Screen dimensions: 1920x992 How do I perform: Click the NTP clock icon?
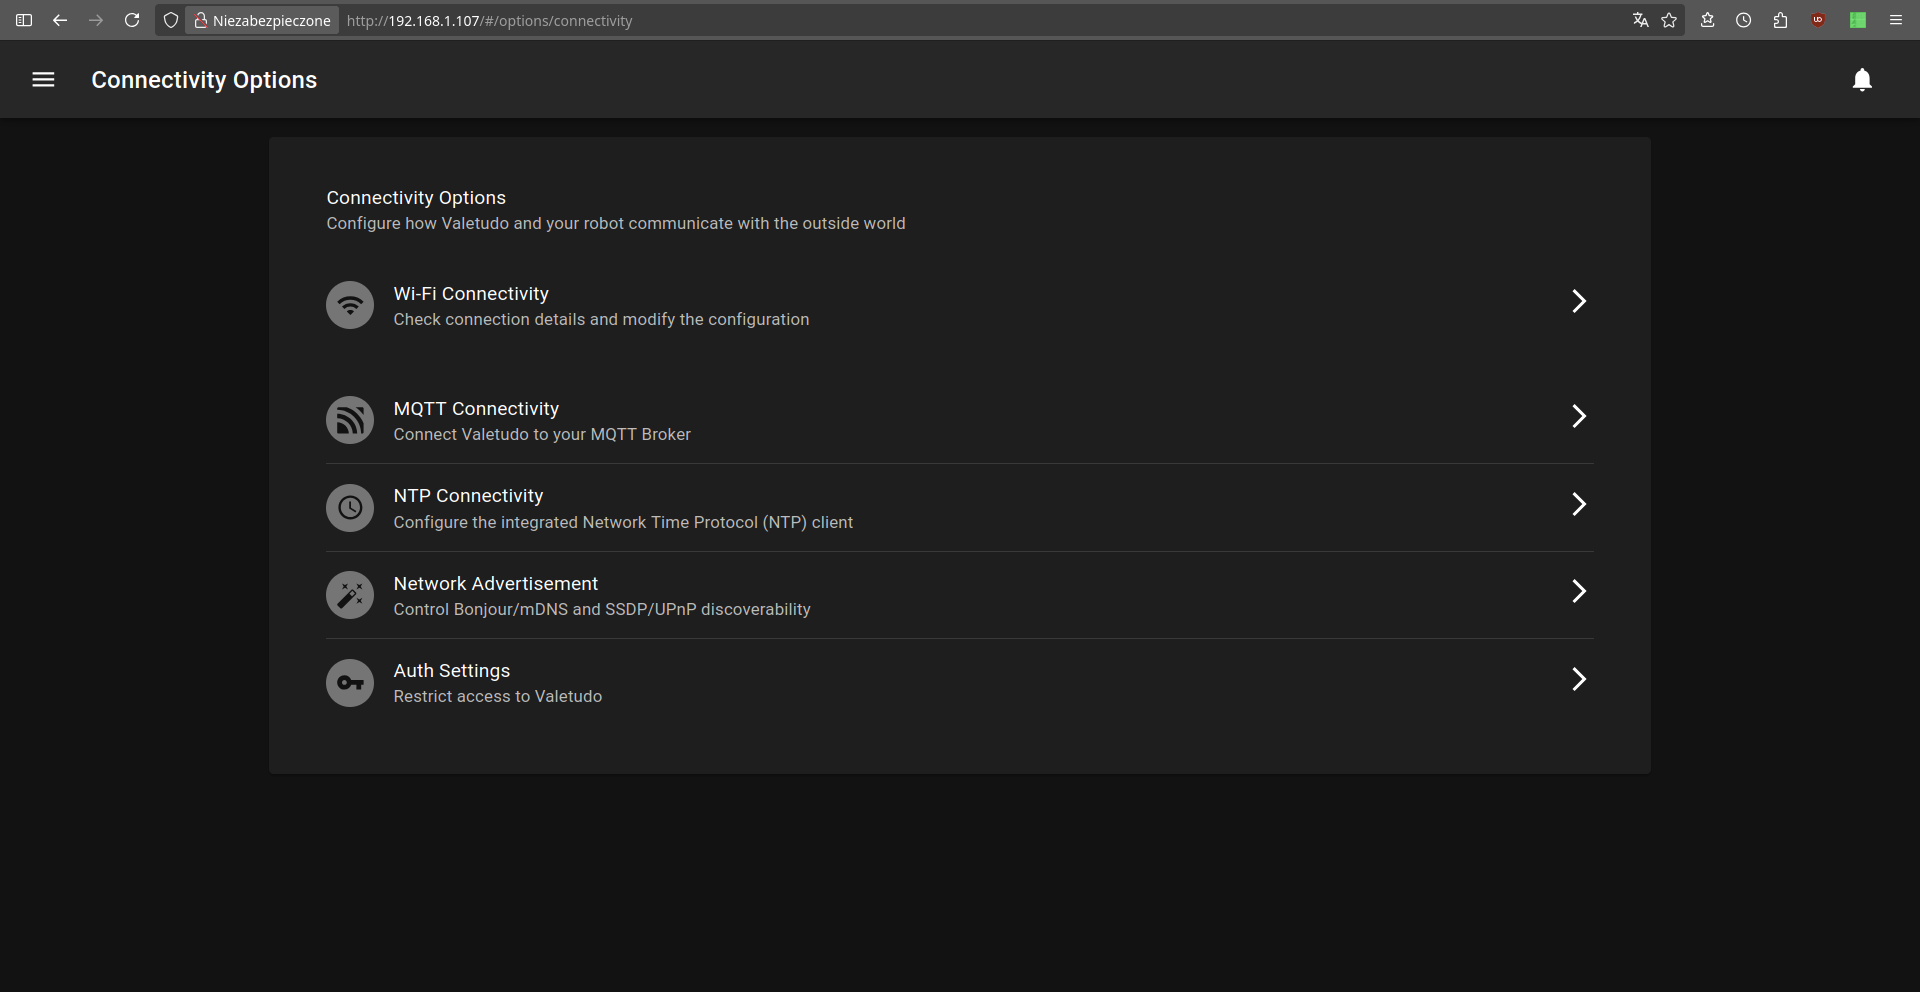pos(350,508)
